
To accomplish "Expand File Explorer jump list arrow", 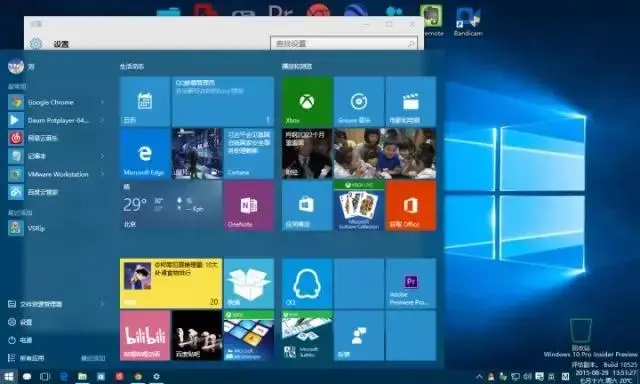I will point(102,304).
